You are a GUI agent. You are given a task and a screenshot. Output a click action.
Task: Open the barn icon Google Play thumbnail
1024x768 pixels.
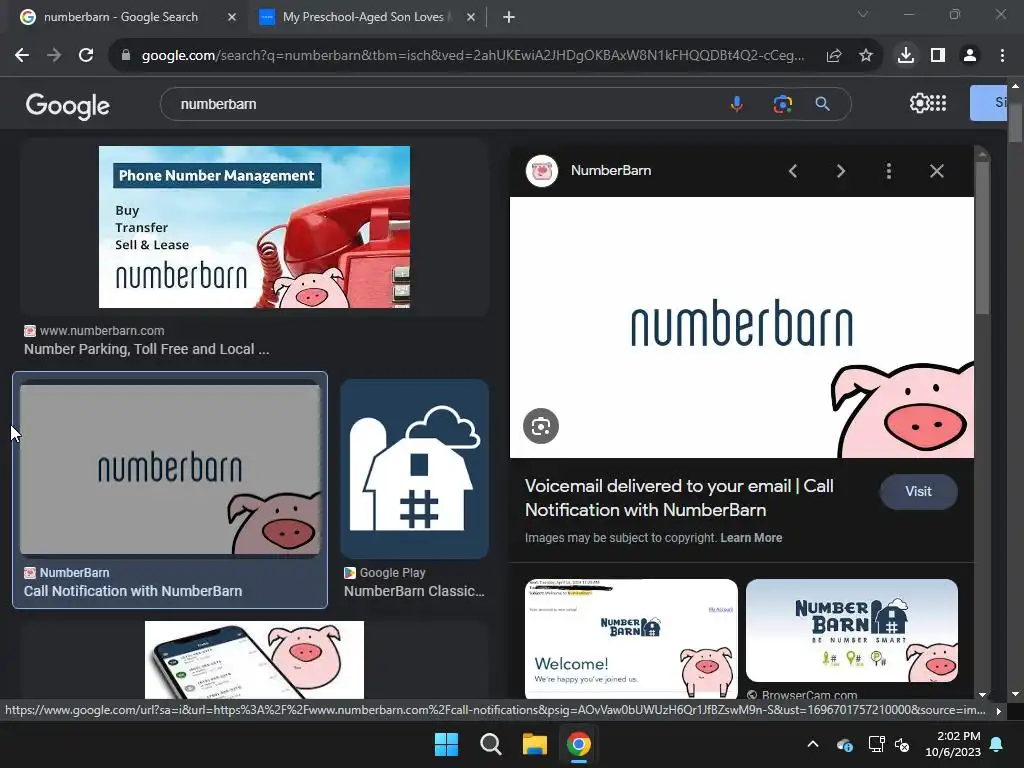[414, 469]
